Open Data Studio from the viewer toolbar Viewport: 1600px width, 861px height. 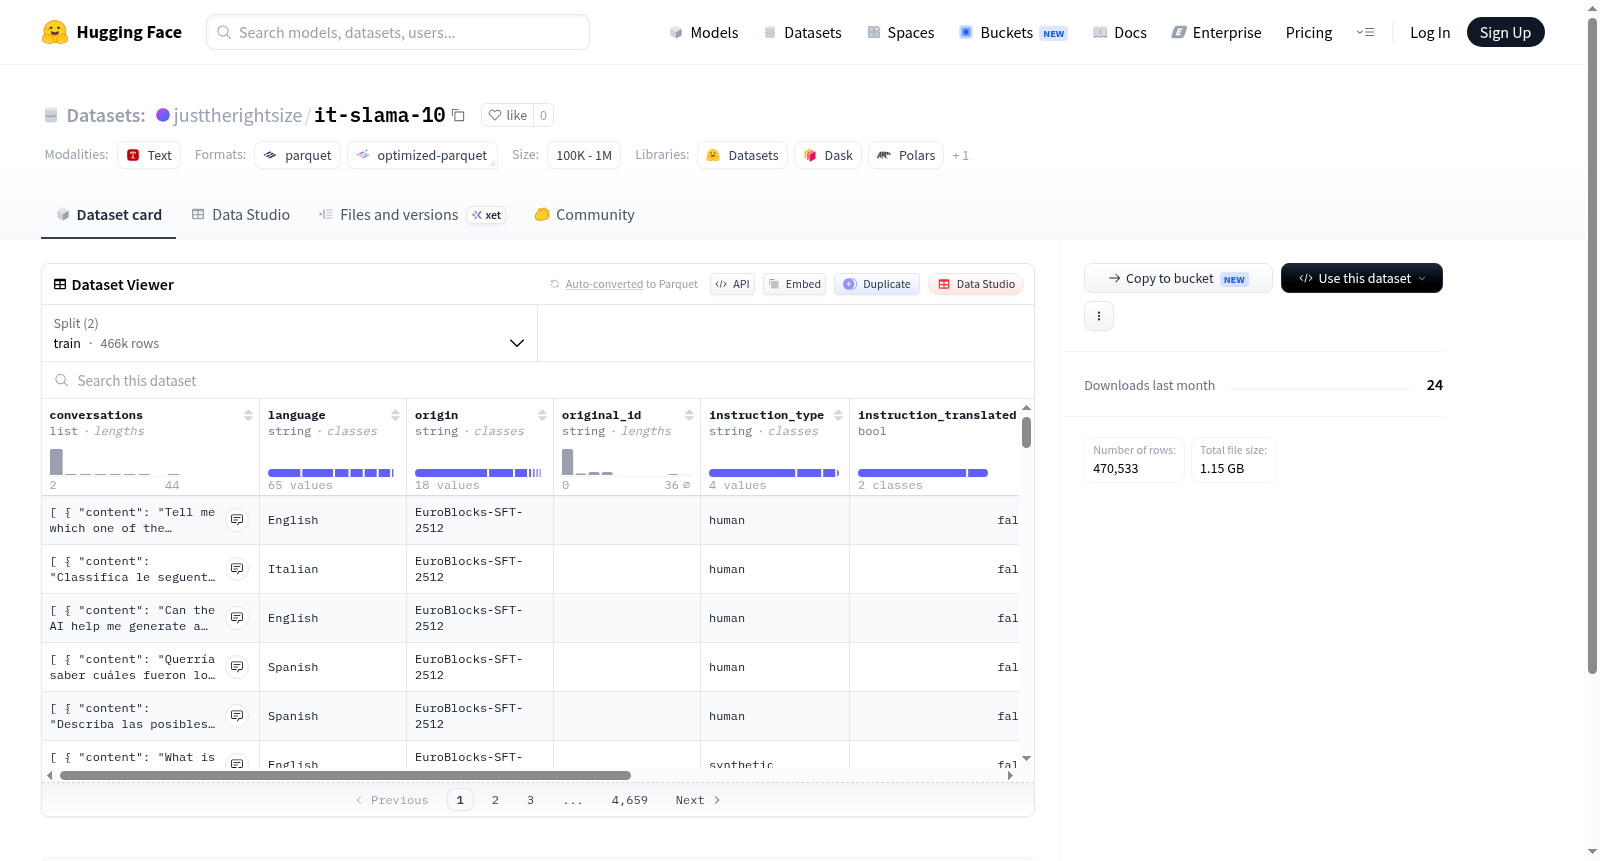click(976, 284)
